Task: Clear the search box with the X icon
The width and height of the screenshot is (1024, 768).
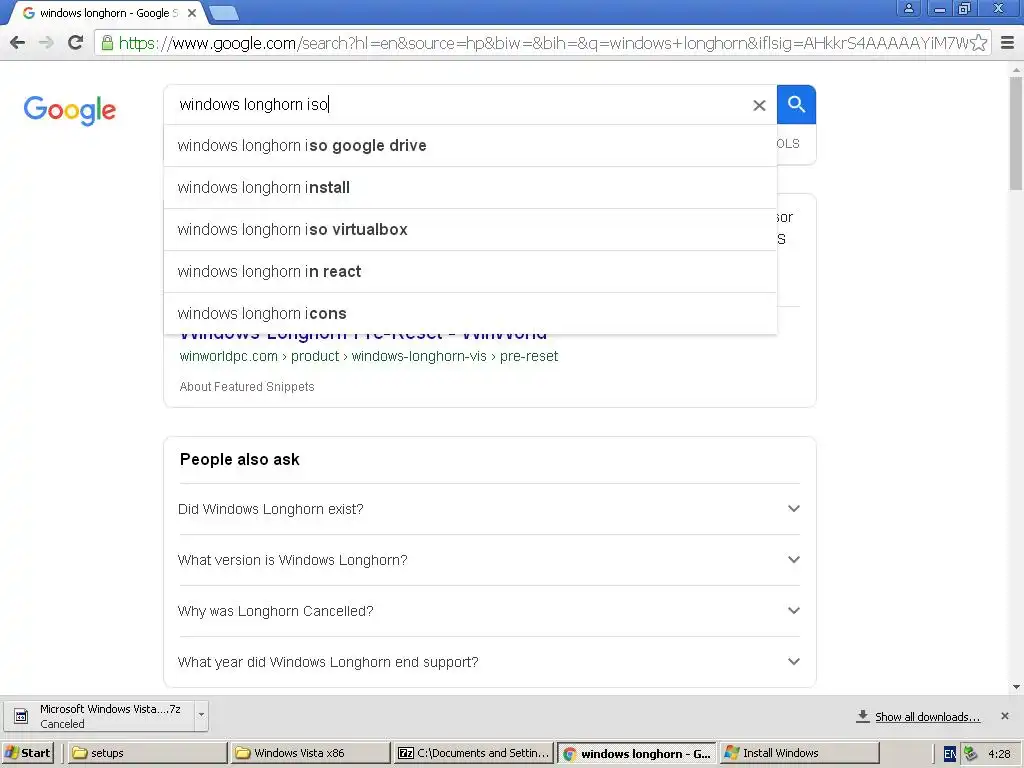Action: coord(759,105)
